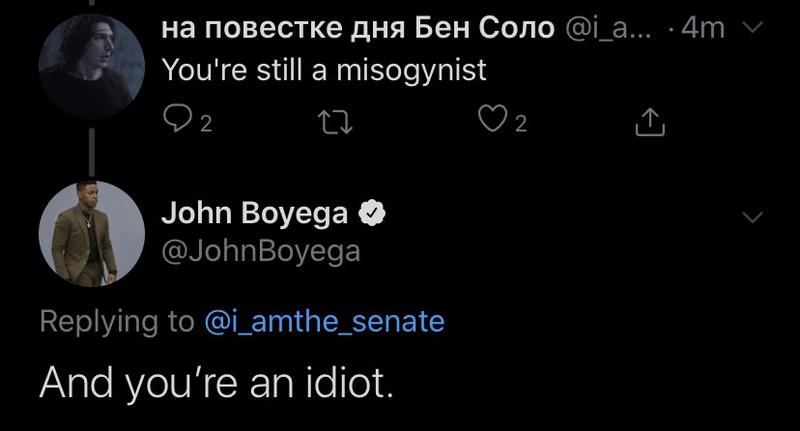Image resolution: width=800 pixels, height=431 pixels.
Task: Tap the share icon under the first tweet
Action: [650, 122]
